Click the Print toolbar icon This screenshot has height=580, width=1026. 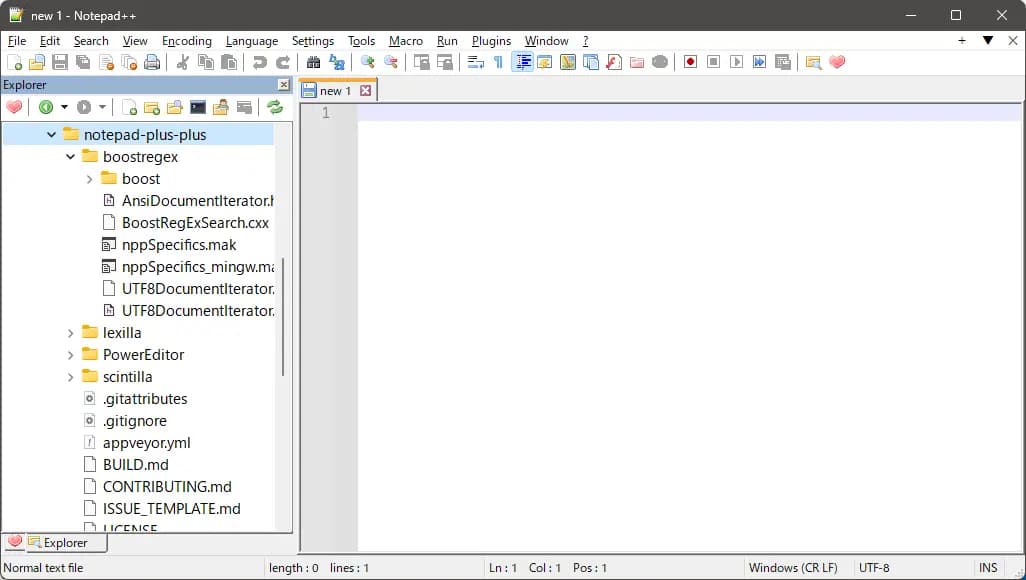point(152,62)
